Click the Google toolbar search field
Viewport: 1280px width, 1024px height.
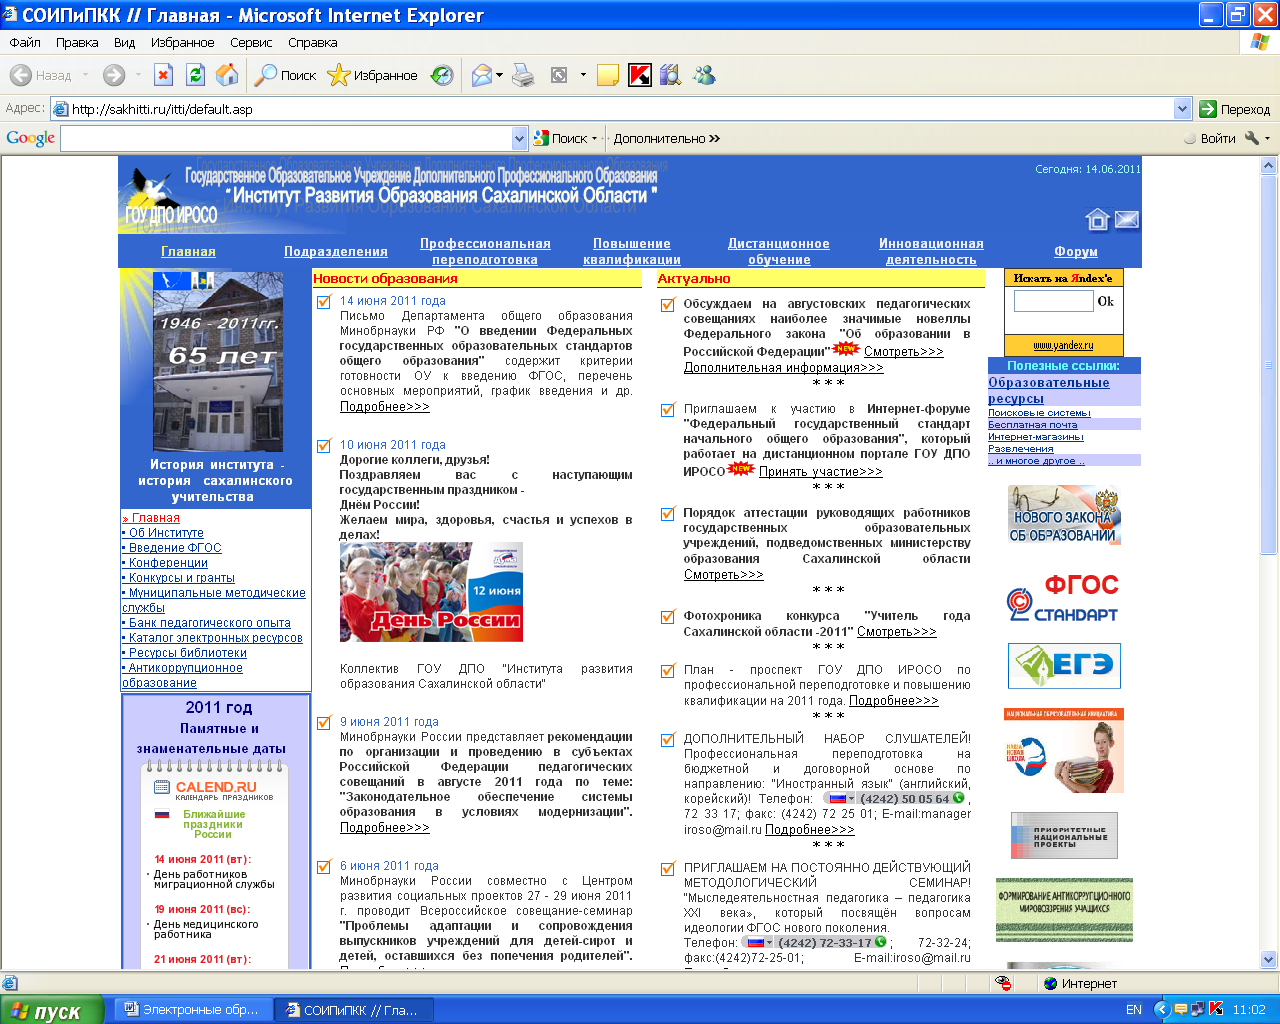coord(286,139)
